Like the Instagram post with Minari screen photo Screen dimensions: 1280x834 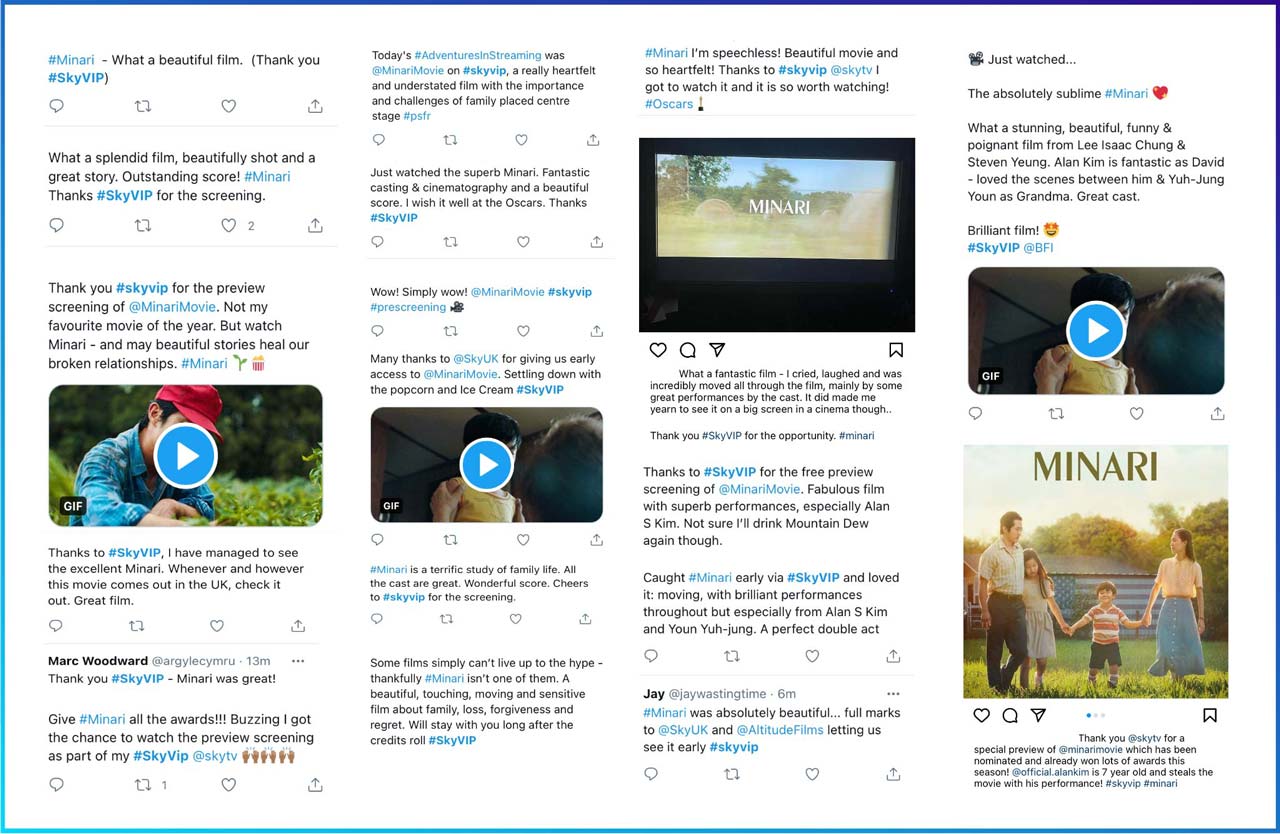658,350
